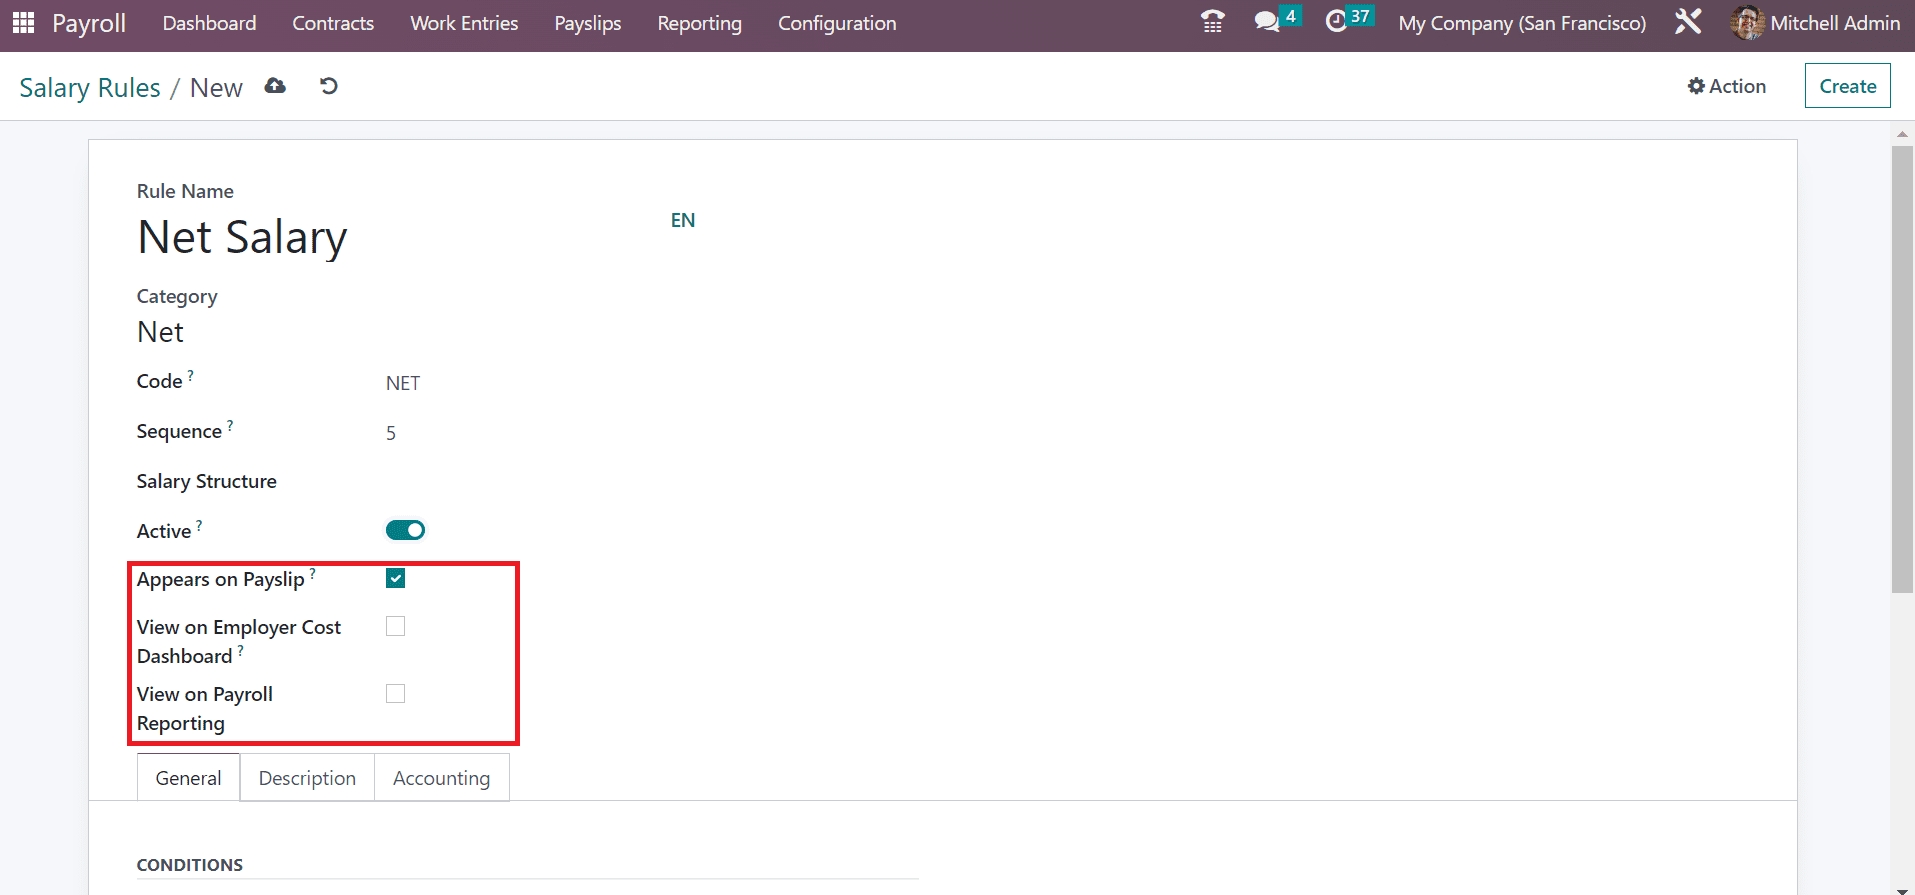The image size is (1915, 895).
Task: Open the Action dropdown menu
Action: 1727,86
